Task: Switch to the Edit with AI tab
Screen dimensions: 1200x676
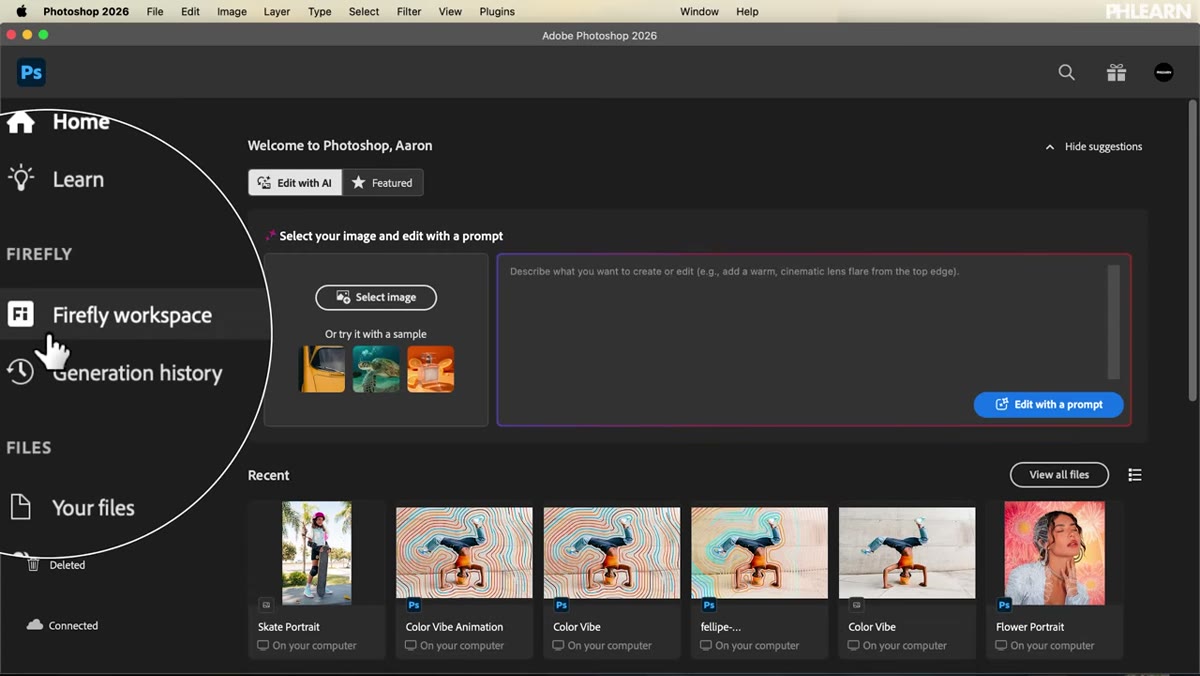Action: pyautogui.click(x=295, y=183)
